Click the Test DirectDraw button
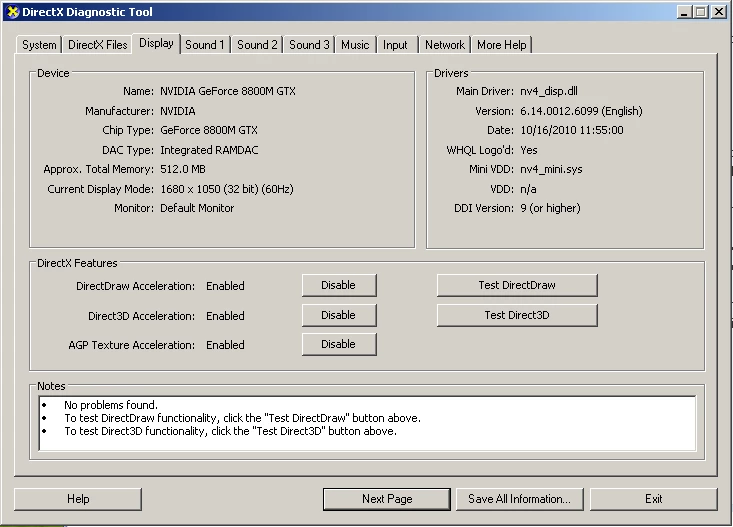Screen dimensions: 733x527 517,285
